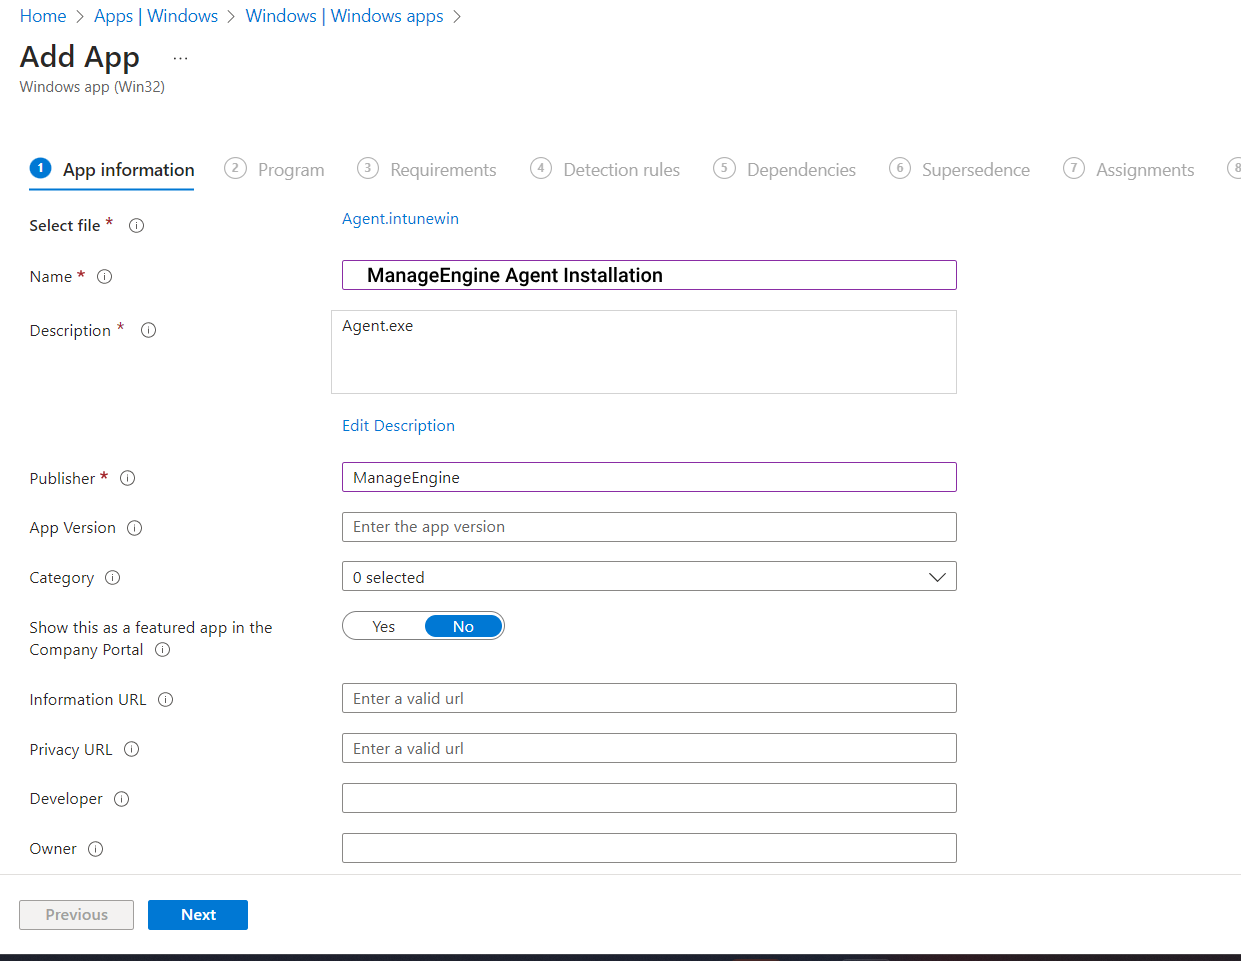Click the Owner input field
The image size is (1241, 961).
tap(649, 848)
